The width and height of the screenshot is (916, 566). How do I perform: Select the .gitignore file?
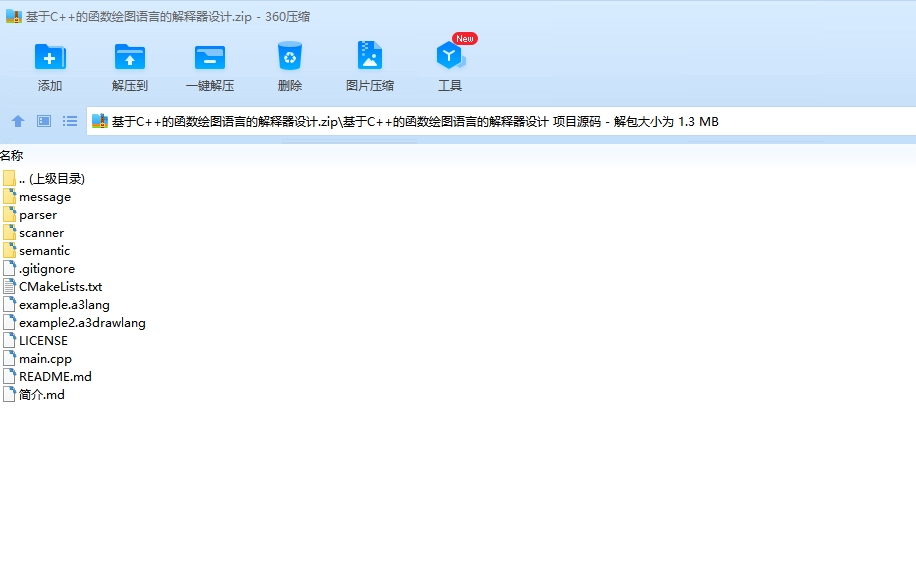pos(39,269)
